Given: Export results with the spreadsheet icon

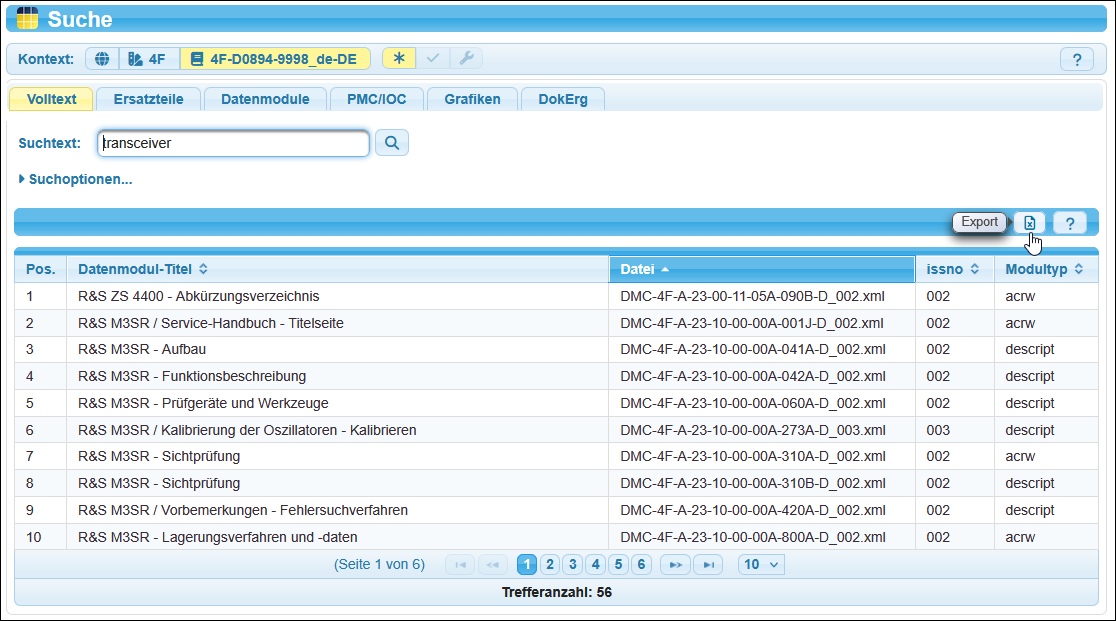Looking at the screenshot, I should point(1030,223).
